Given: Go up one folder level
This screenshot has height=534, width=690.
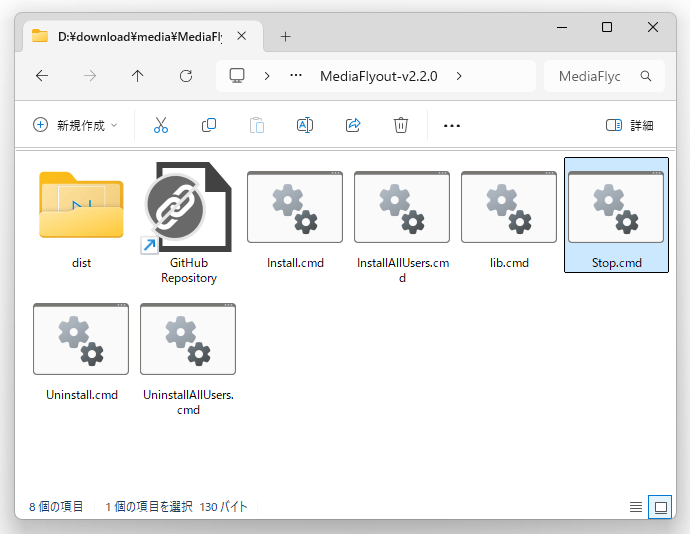Looking at the screenshot, I should tap(138, 76).
